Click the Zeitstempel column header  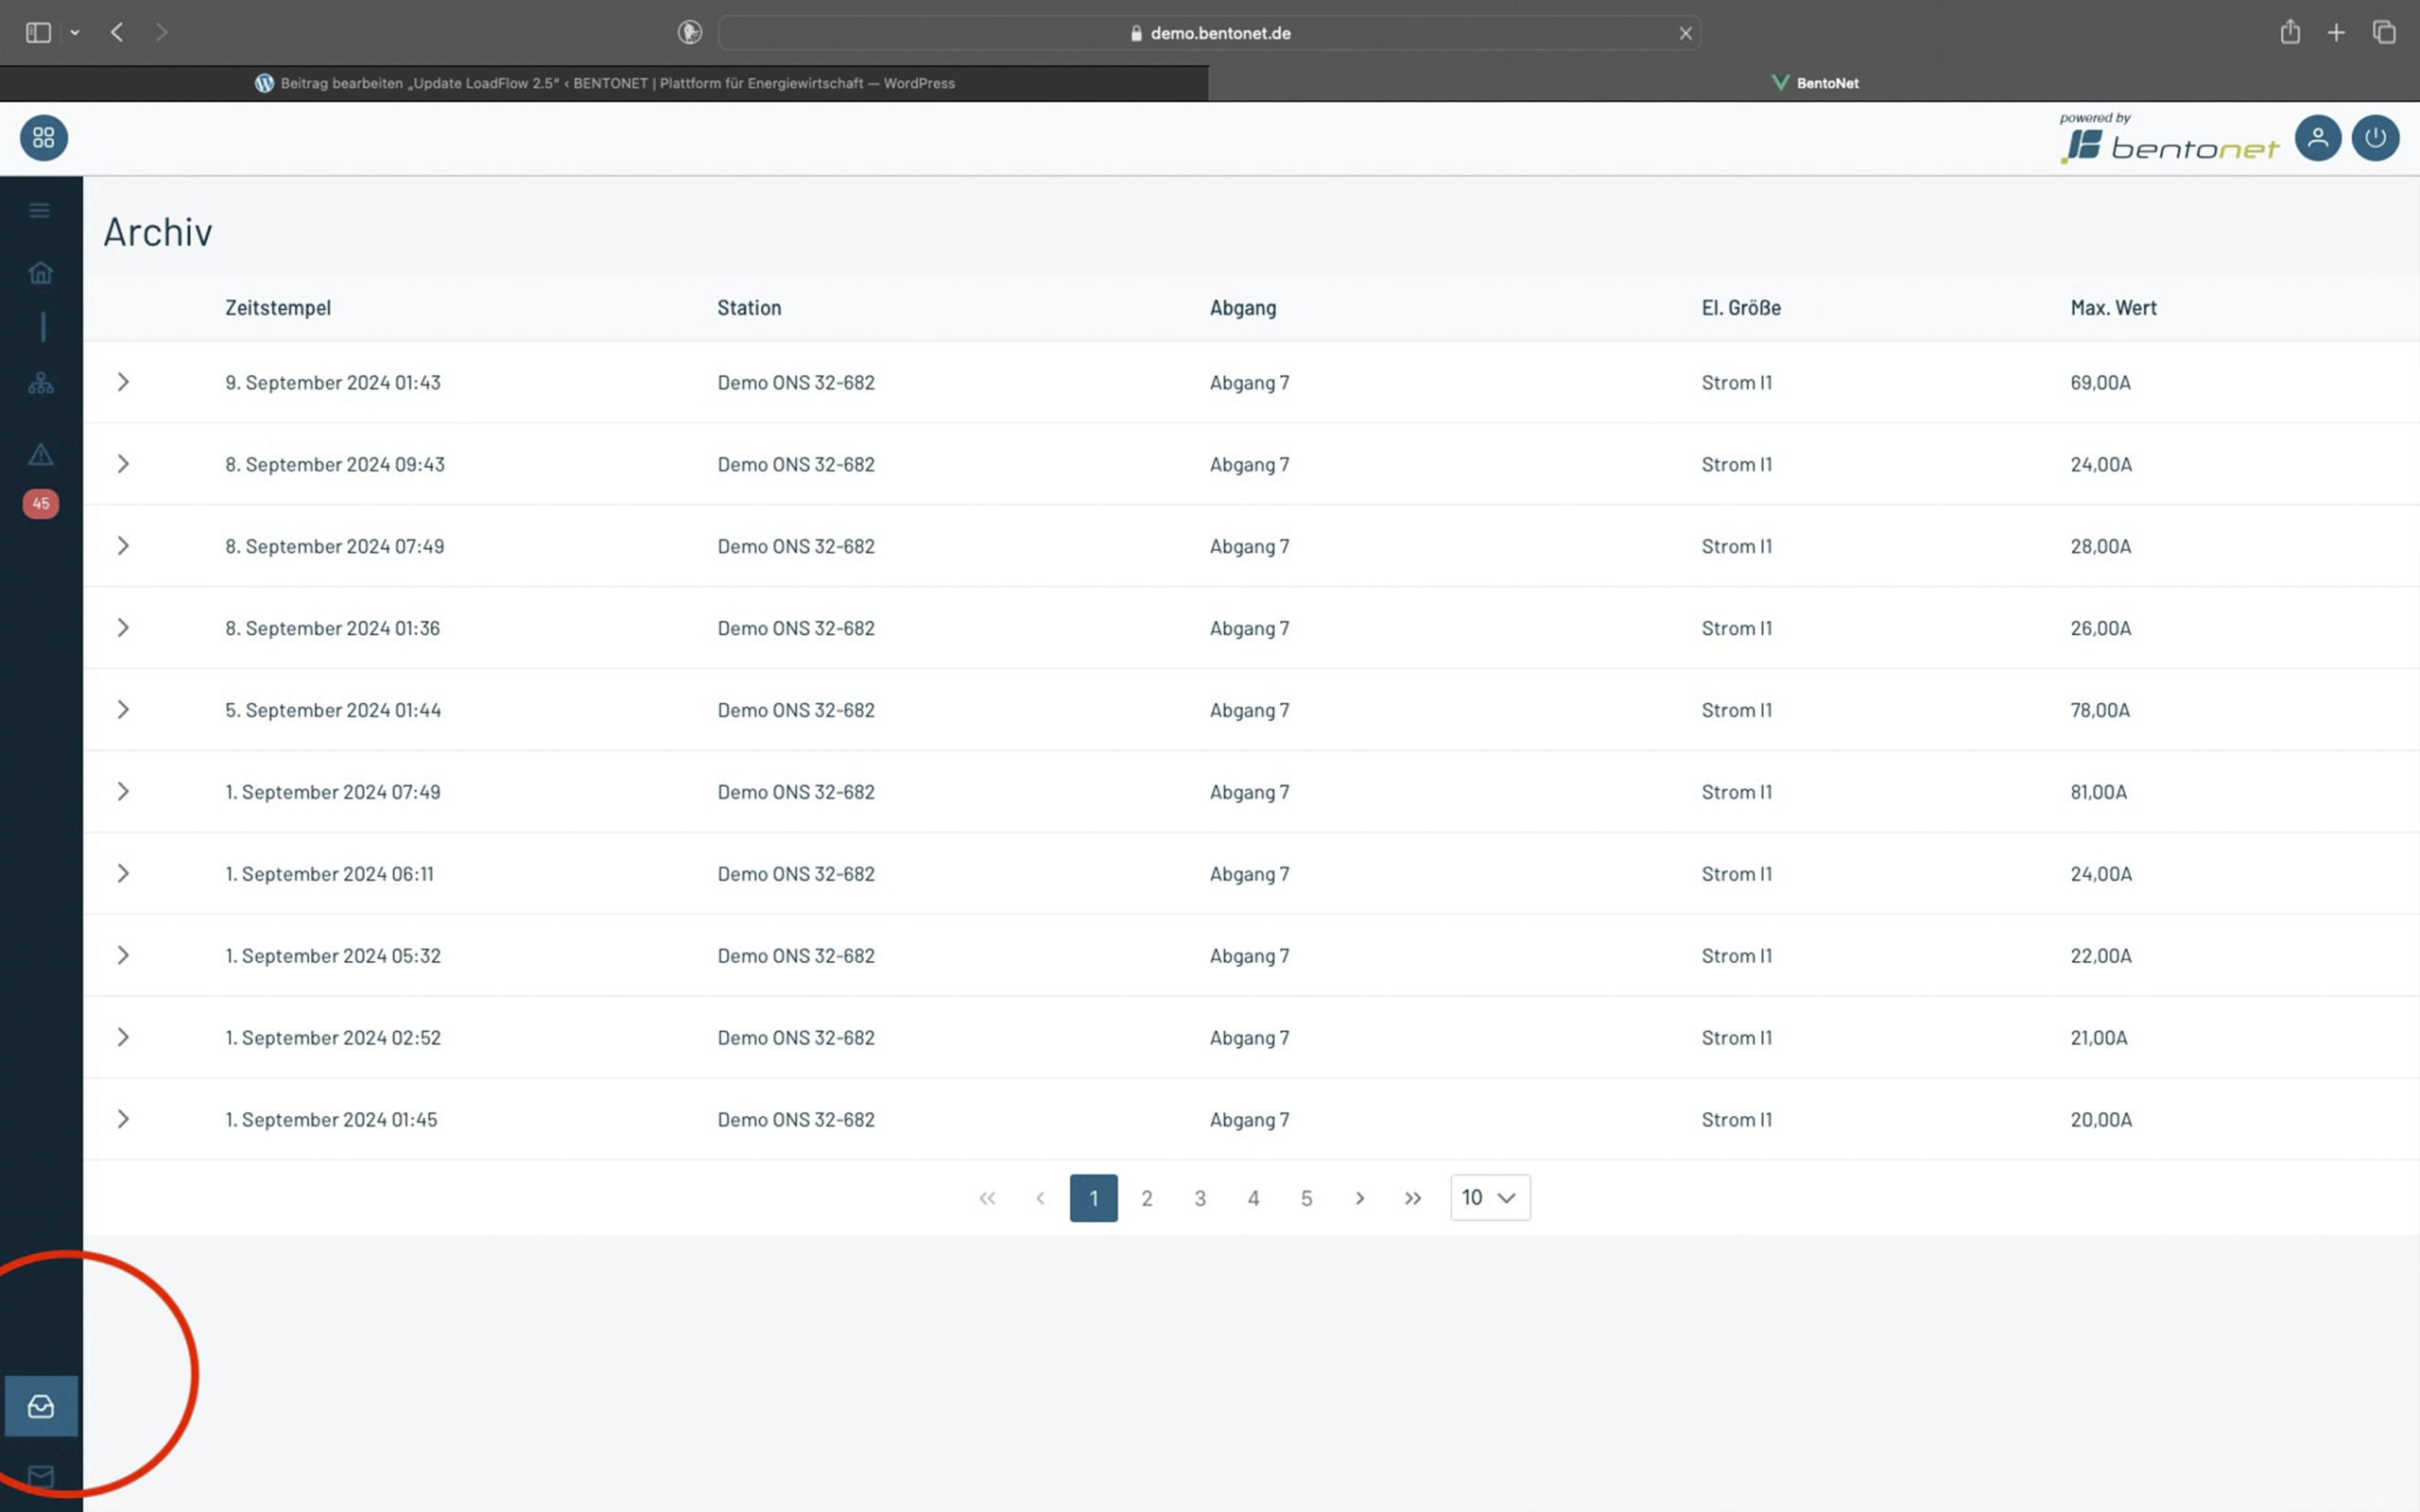[x=278, y=308]
